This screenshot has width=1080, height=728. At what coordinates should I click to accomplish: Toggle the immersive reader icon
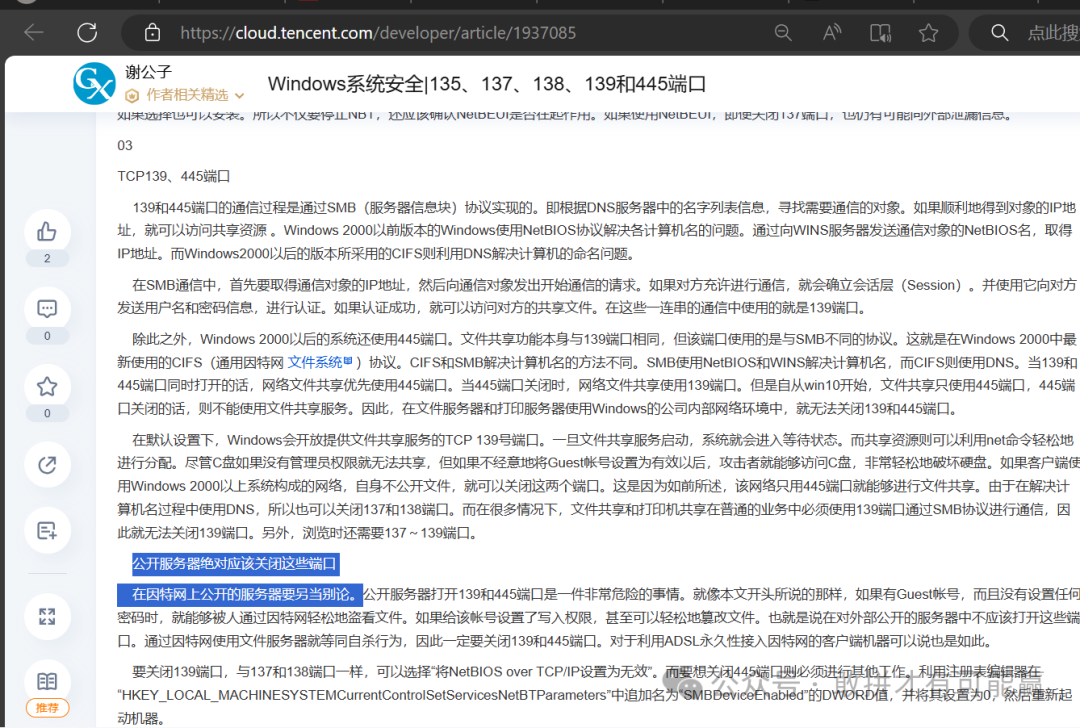(880, 33)
